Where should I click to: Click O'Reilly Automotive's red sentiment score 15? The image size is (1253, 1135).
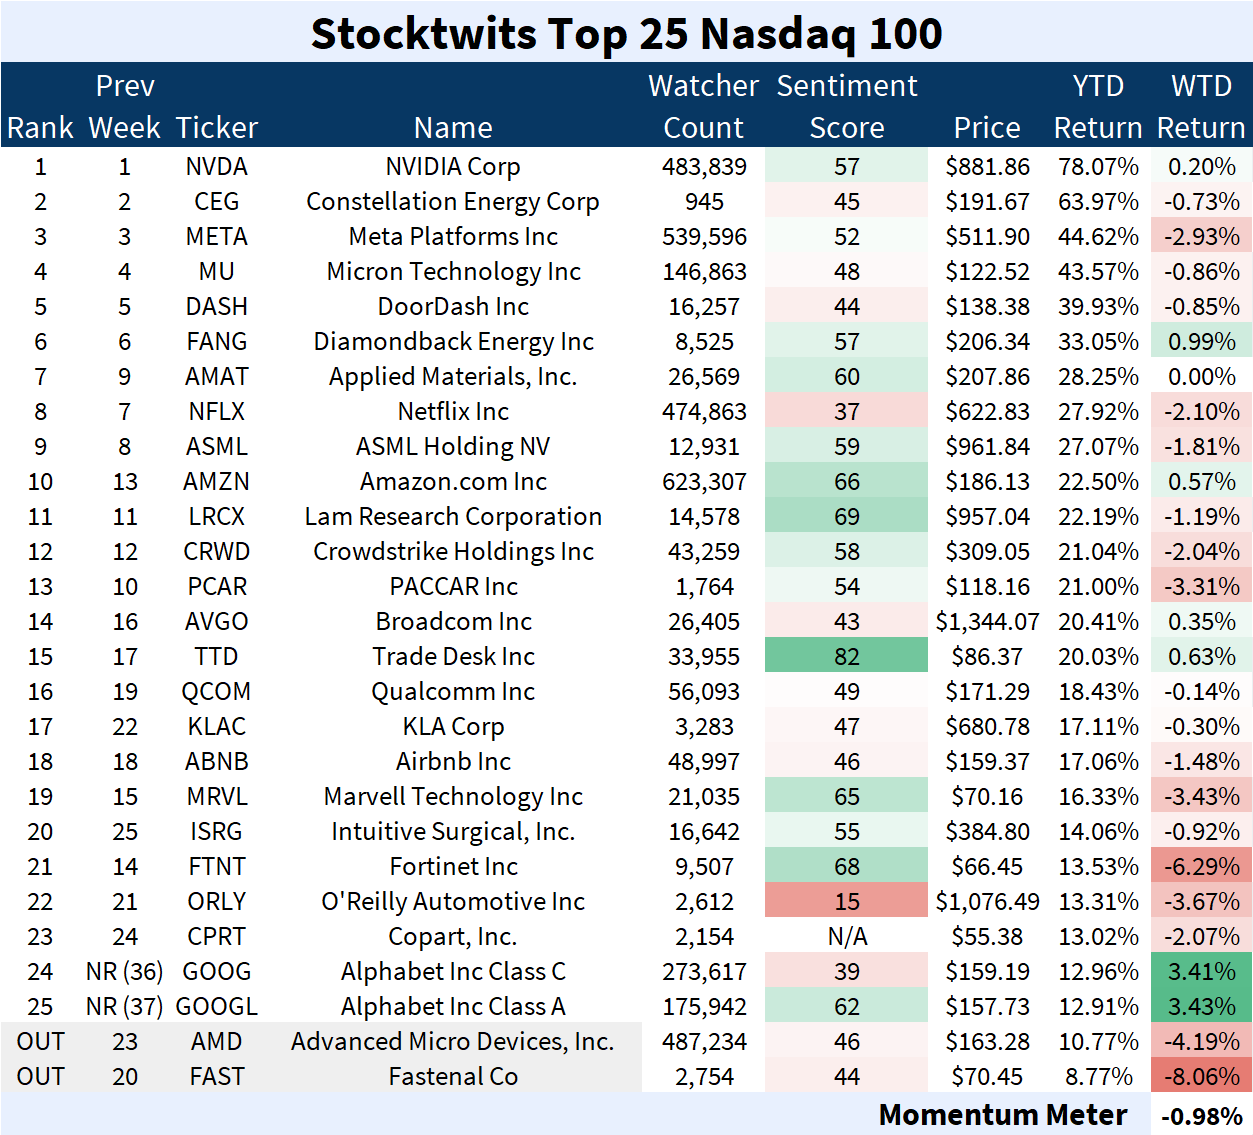pos(846,902)
